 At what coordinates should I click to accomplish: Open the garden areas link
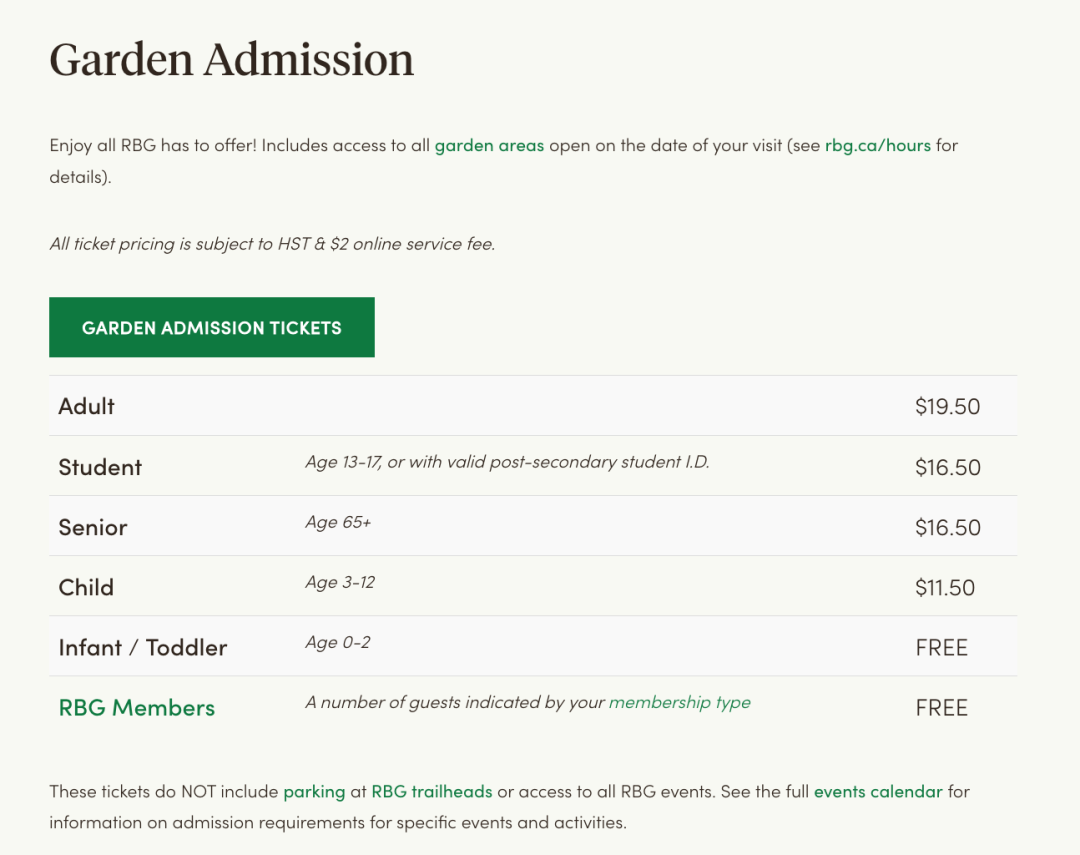[489, 145]
